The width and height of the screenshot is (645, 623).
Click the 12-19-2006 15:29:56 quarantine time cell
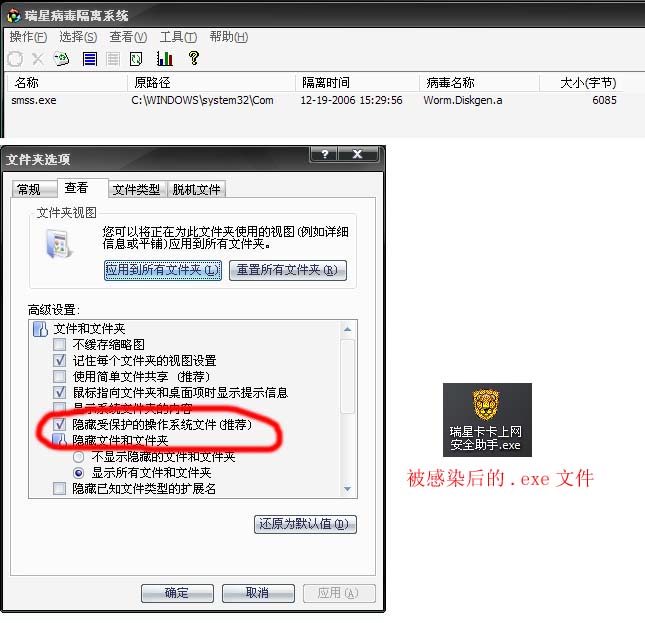(x=351, y=100)
